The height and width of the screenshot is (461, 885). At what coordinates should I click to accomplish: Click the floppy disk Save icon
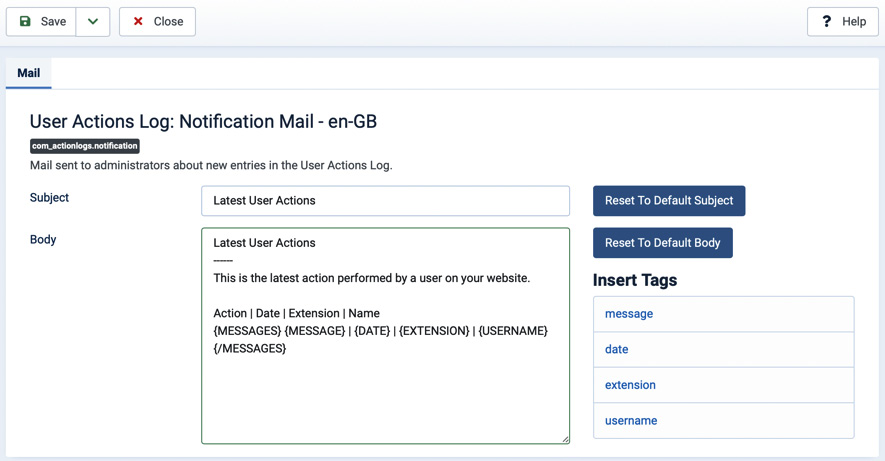pos(25,21)
